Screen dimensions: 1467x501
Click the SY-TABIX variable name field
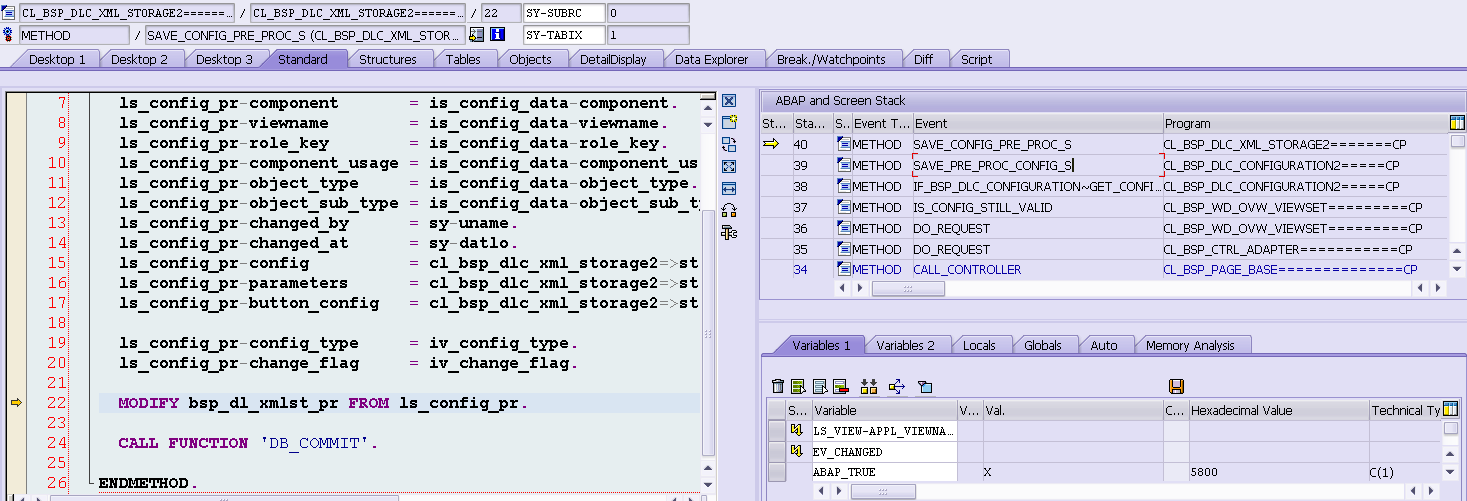(564, 35)
